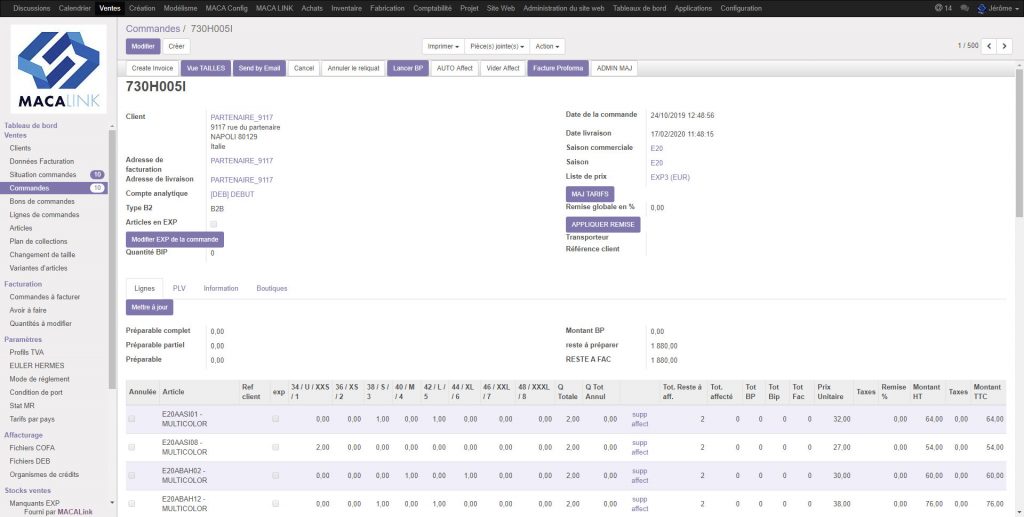
Task: Click the Mettre à jour button
Action: click(x=150, y=307)
